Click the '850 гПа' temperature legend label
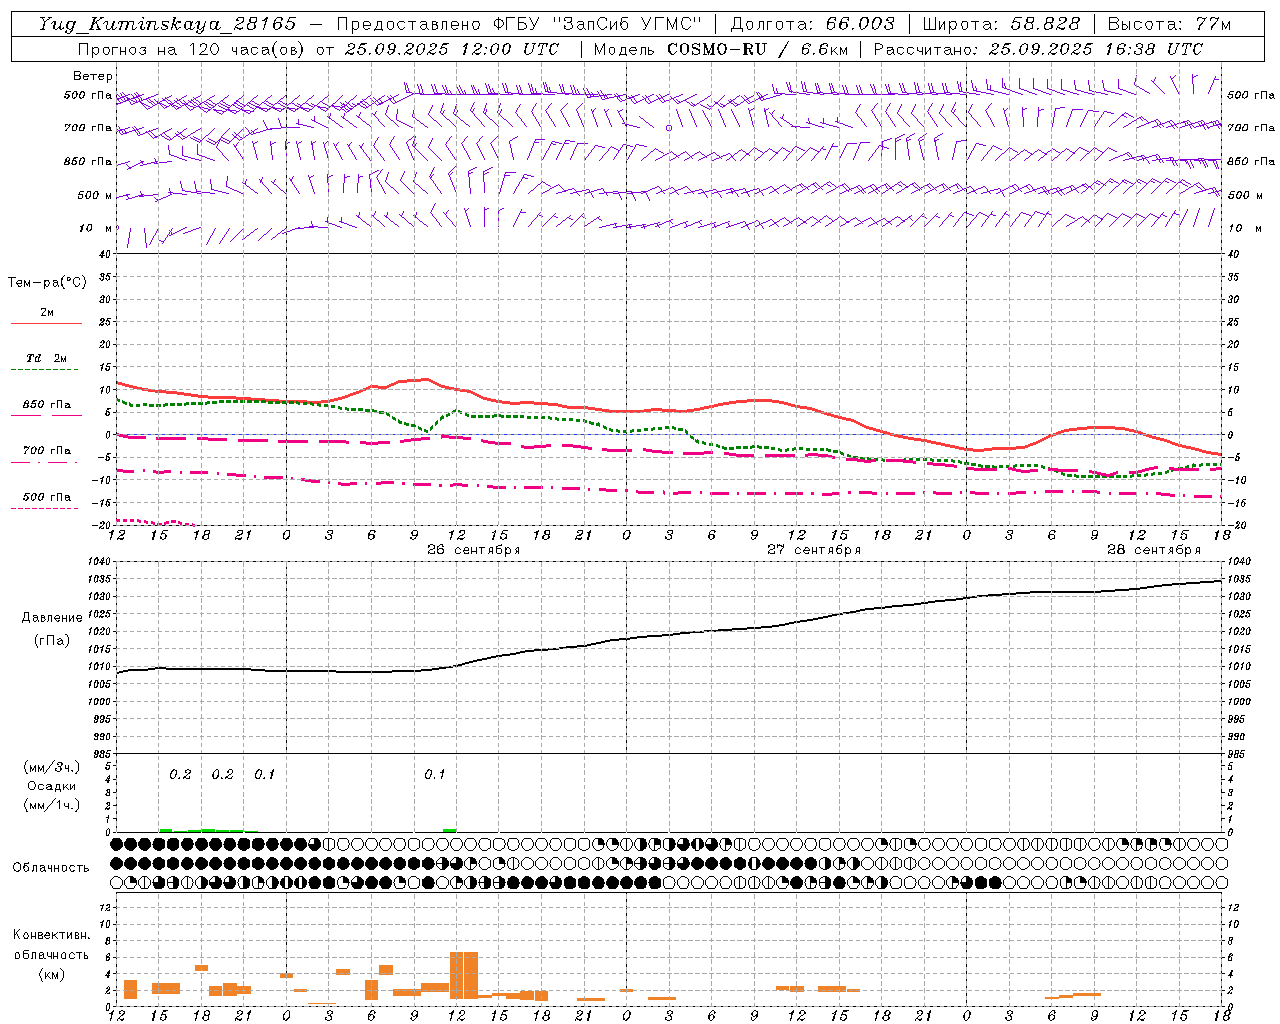Screen dimensions: 1280x1024 click(47, 405)
